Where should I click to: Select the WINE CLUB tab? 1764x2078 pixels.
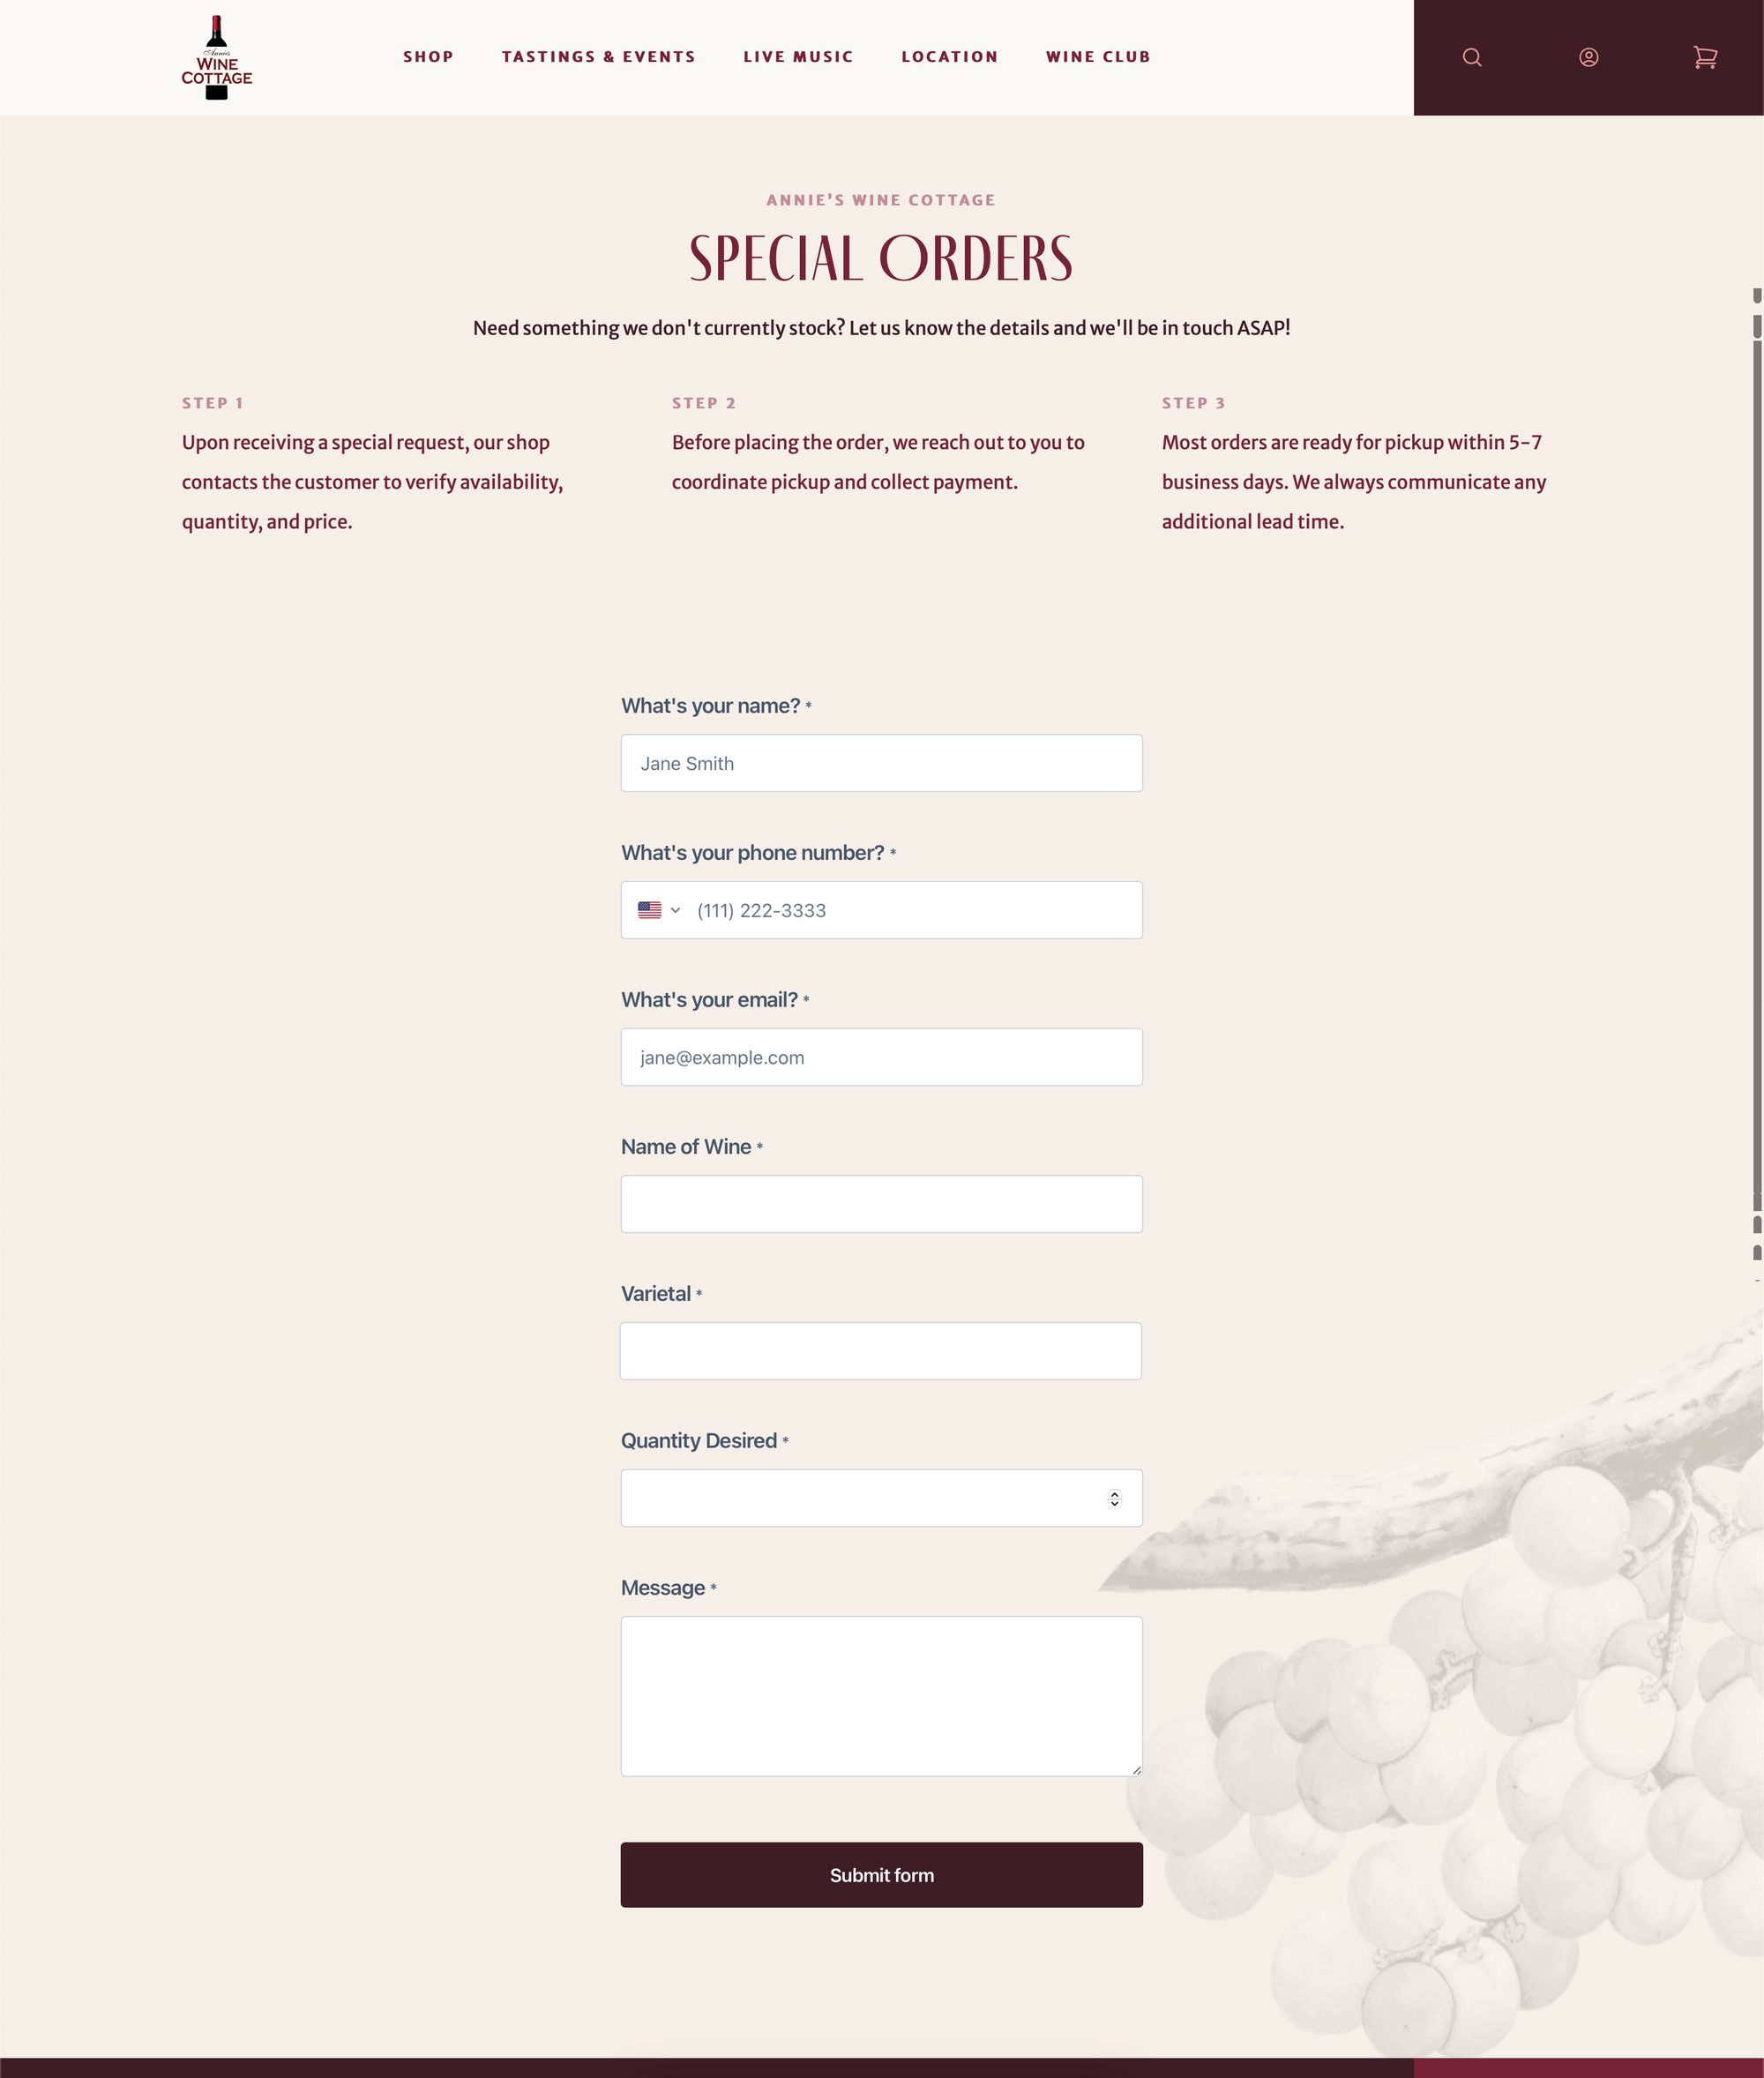[1097, 56]
